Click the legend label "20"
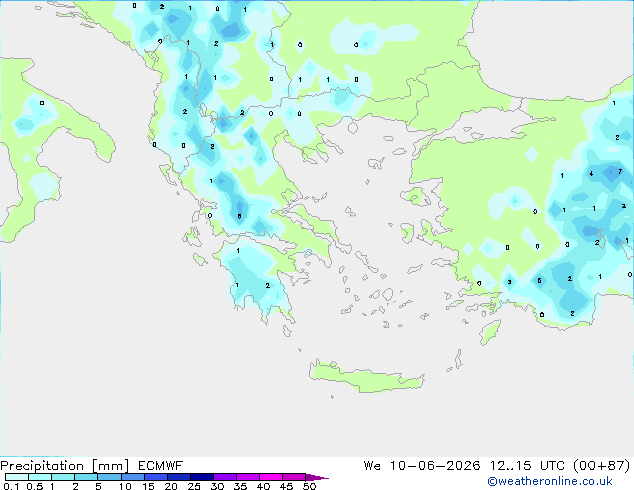The width and height of the screenshot is (634, 490). coord(171,486)
